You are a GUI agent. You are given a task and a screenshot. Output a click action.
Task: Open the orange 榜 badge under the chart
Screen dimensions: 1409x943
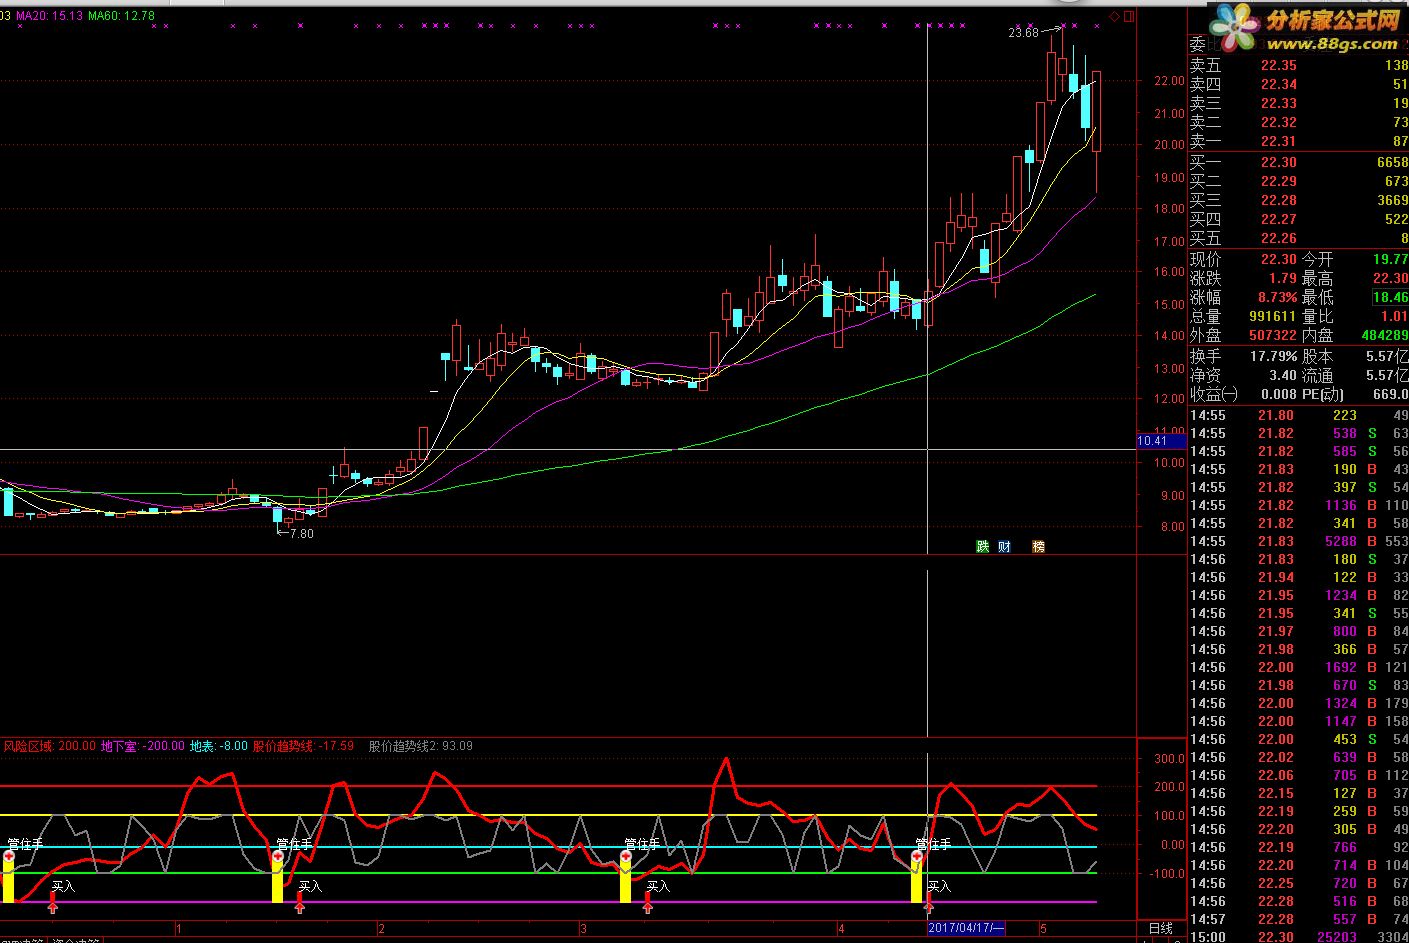(x=1038, y=546)
